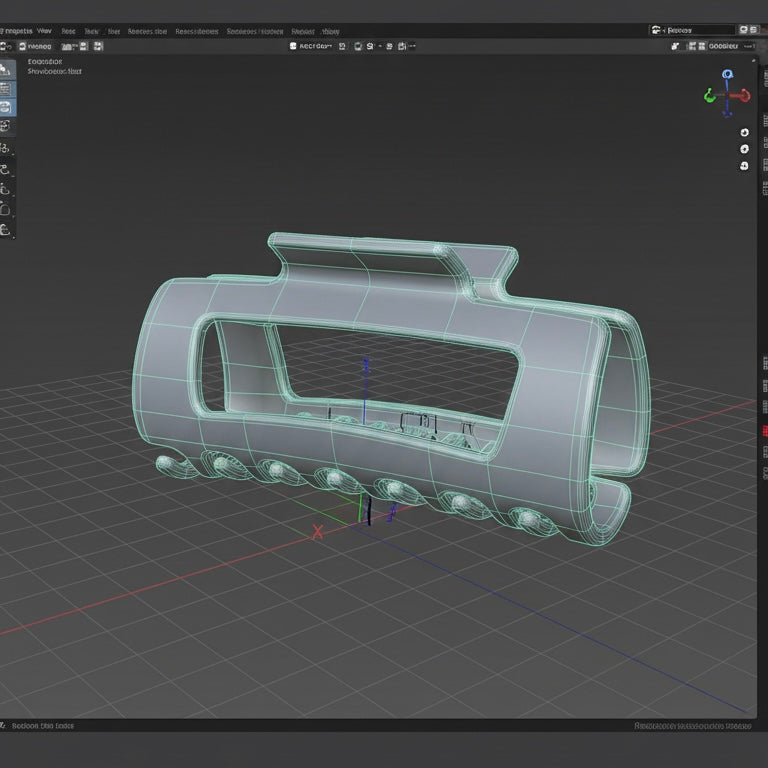The image size is (768, 768).
Task: Click the status bar text at bottom left
Action: (42, 726)
